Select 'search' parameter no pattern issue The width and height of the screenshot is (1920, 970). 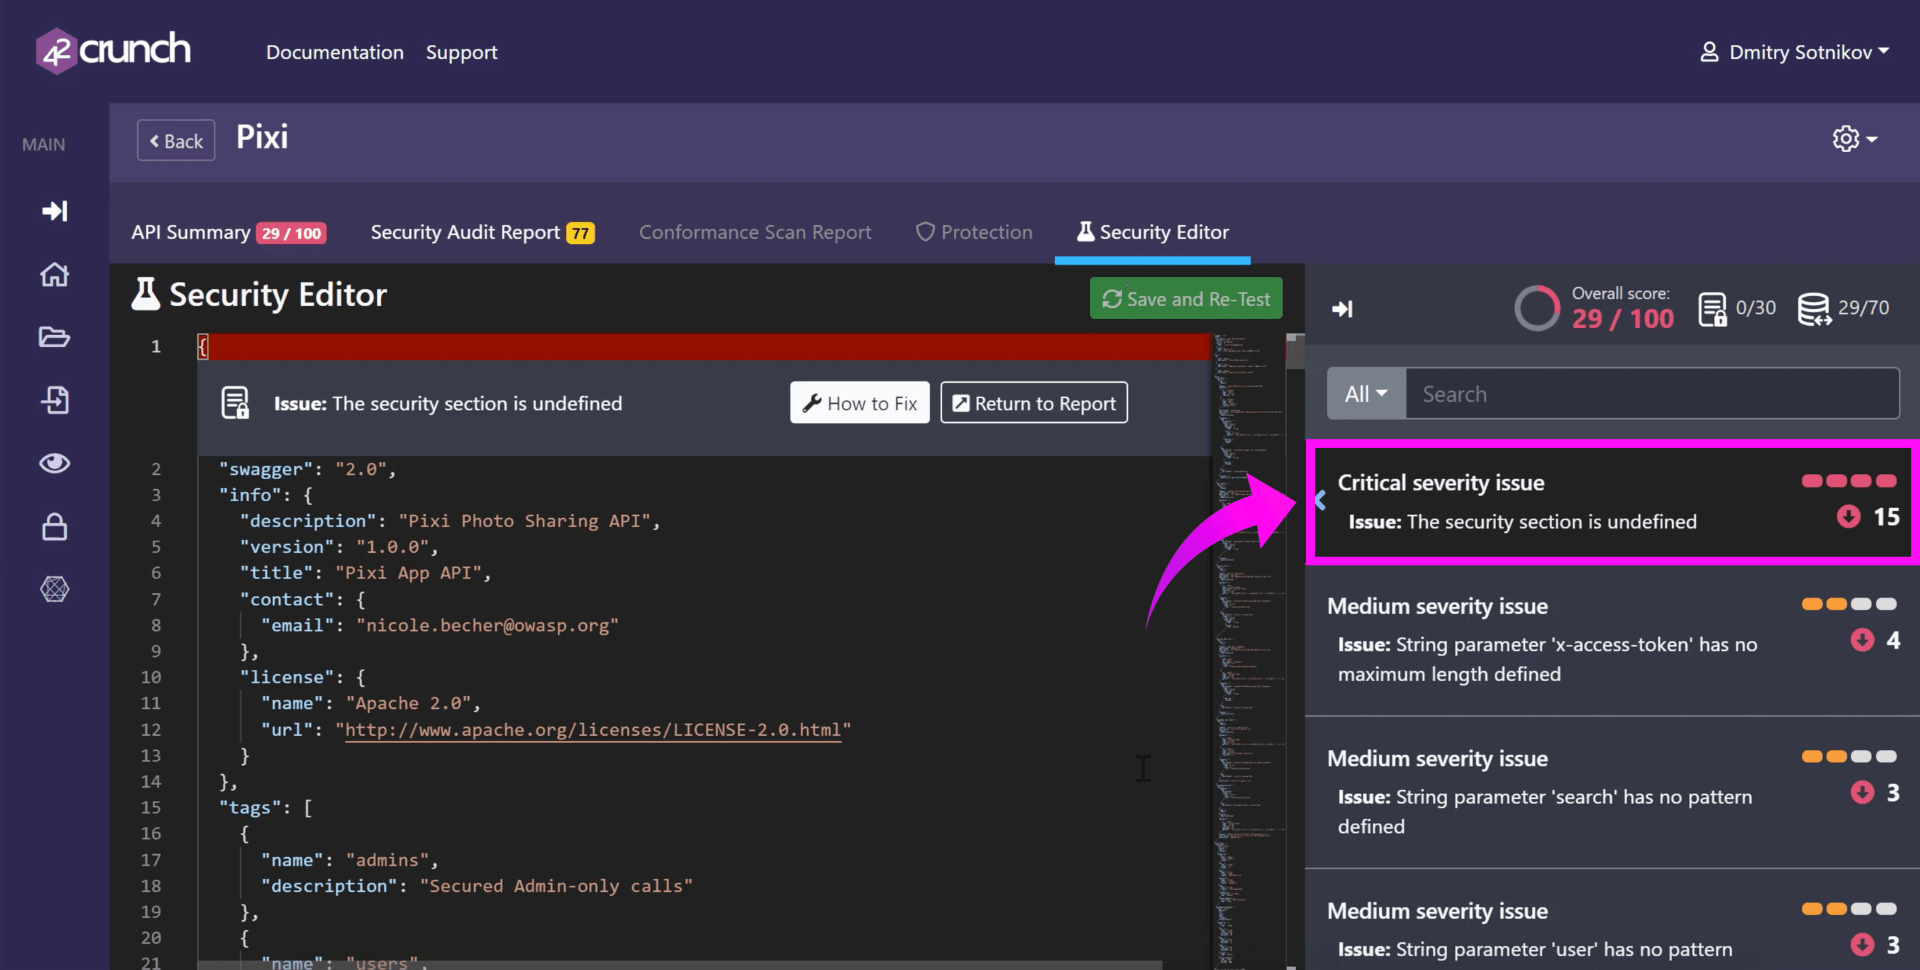1612,792
